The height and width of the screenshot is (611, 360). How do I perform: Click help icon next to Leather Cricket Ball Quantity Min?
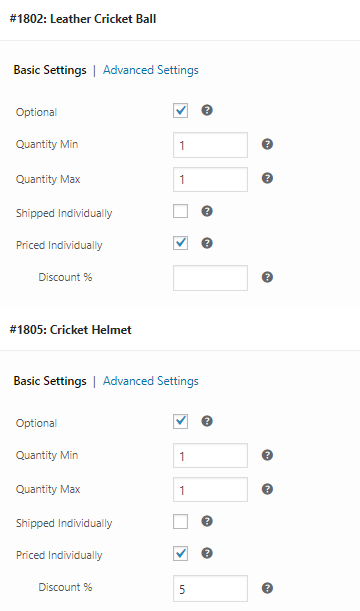tap(267, 144)
